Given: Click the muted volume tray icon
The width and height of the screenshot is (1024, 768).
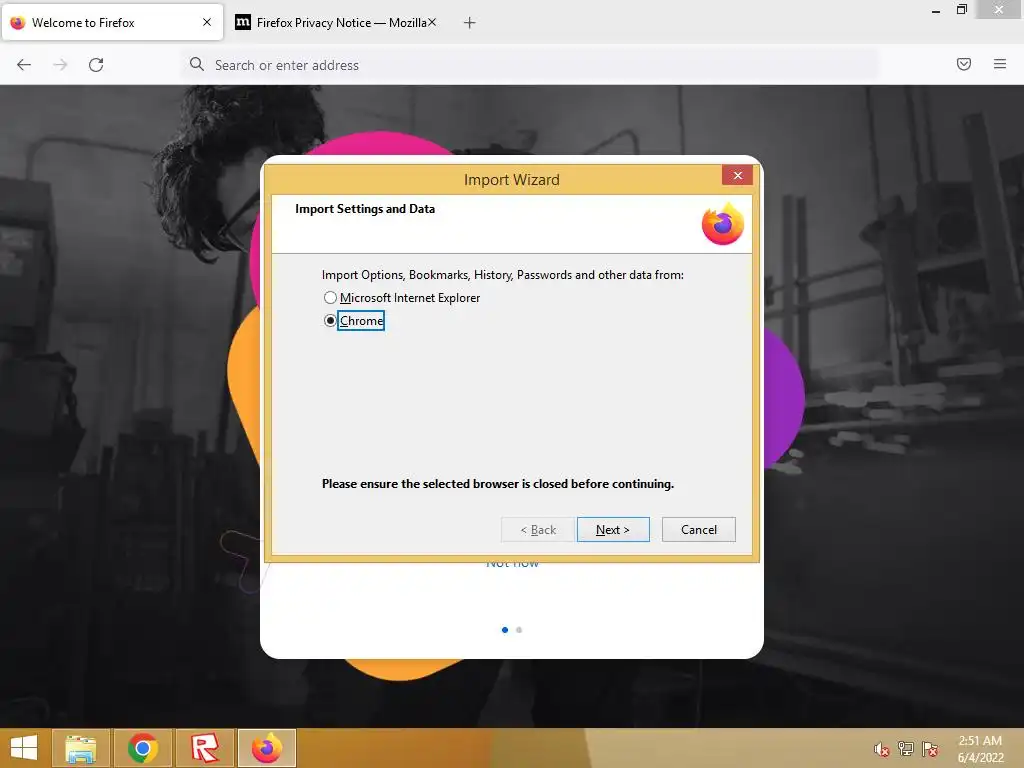Looking at the screenshot, I should click(882, 749).
